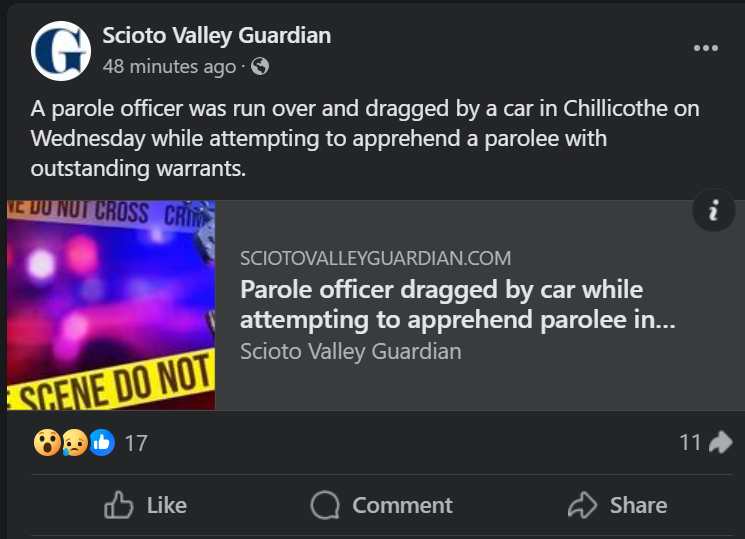Image resolution: width=745 pixels, height=539 pixels.
Task: Click the SCIOTOVALLEYGUARDIAN.COM domain label
Action: point(376,258)
